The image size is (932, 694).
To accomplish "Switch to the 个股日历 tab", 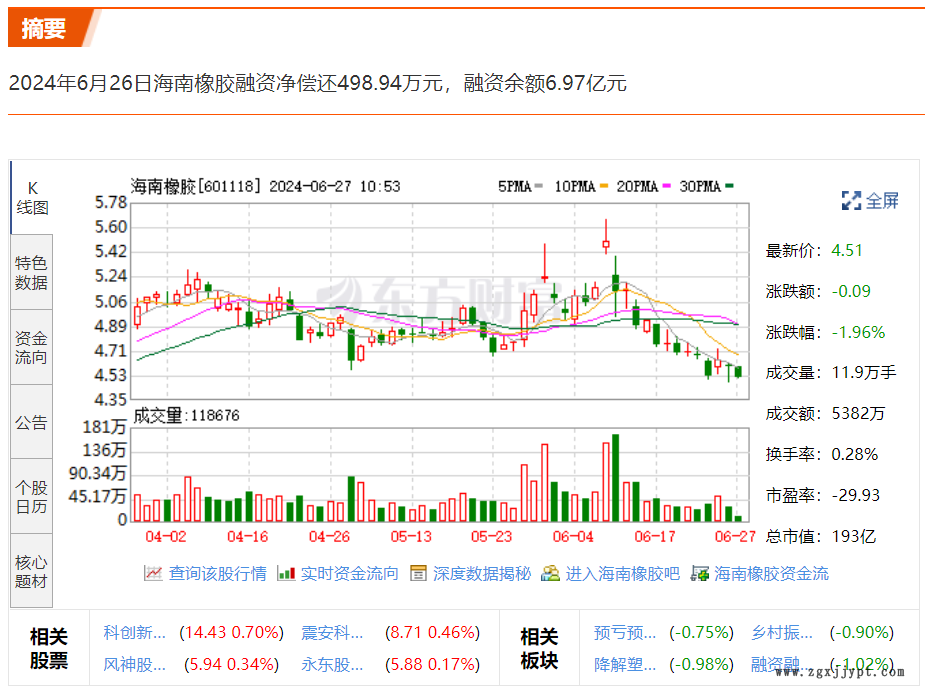I will pyautogui.click(x=32, y=497).
